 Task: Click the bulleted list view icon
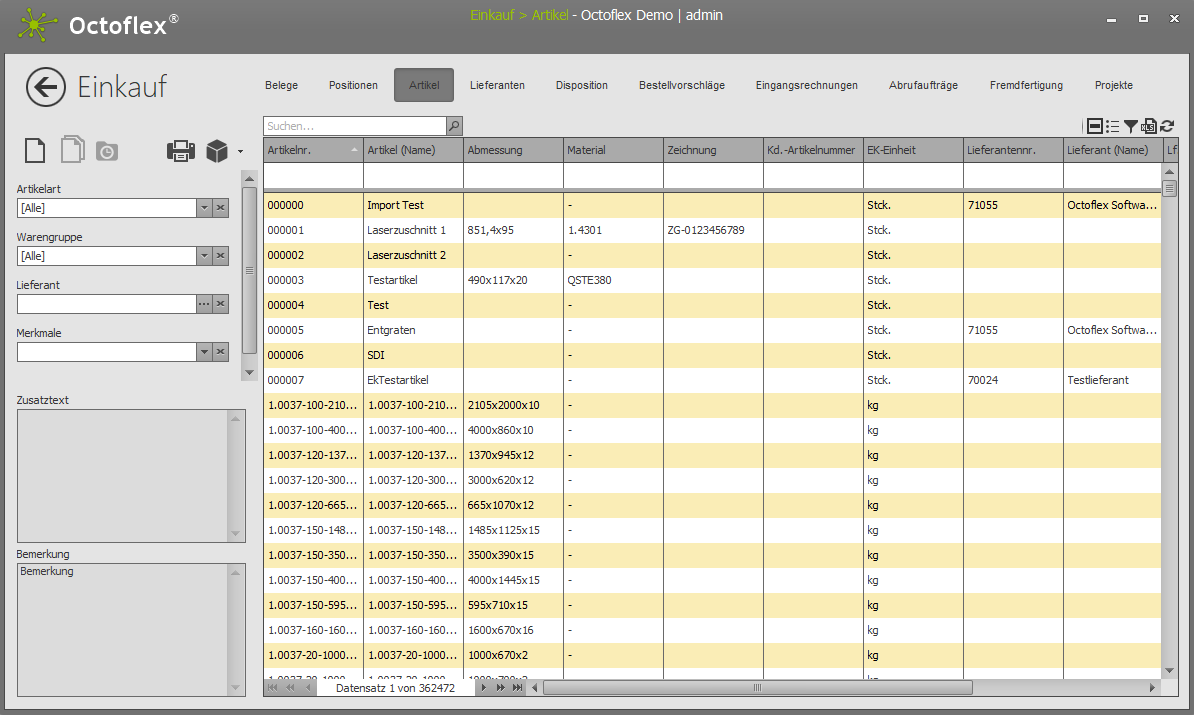click(1113, 126)
